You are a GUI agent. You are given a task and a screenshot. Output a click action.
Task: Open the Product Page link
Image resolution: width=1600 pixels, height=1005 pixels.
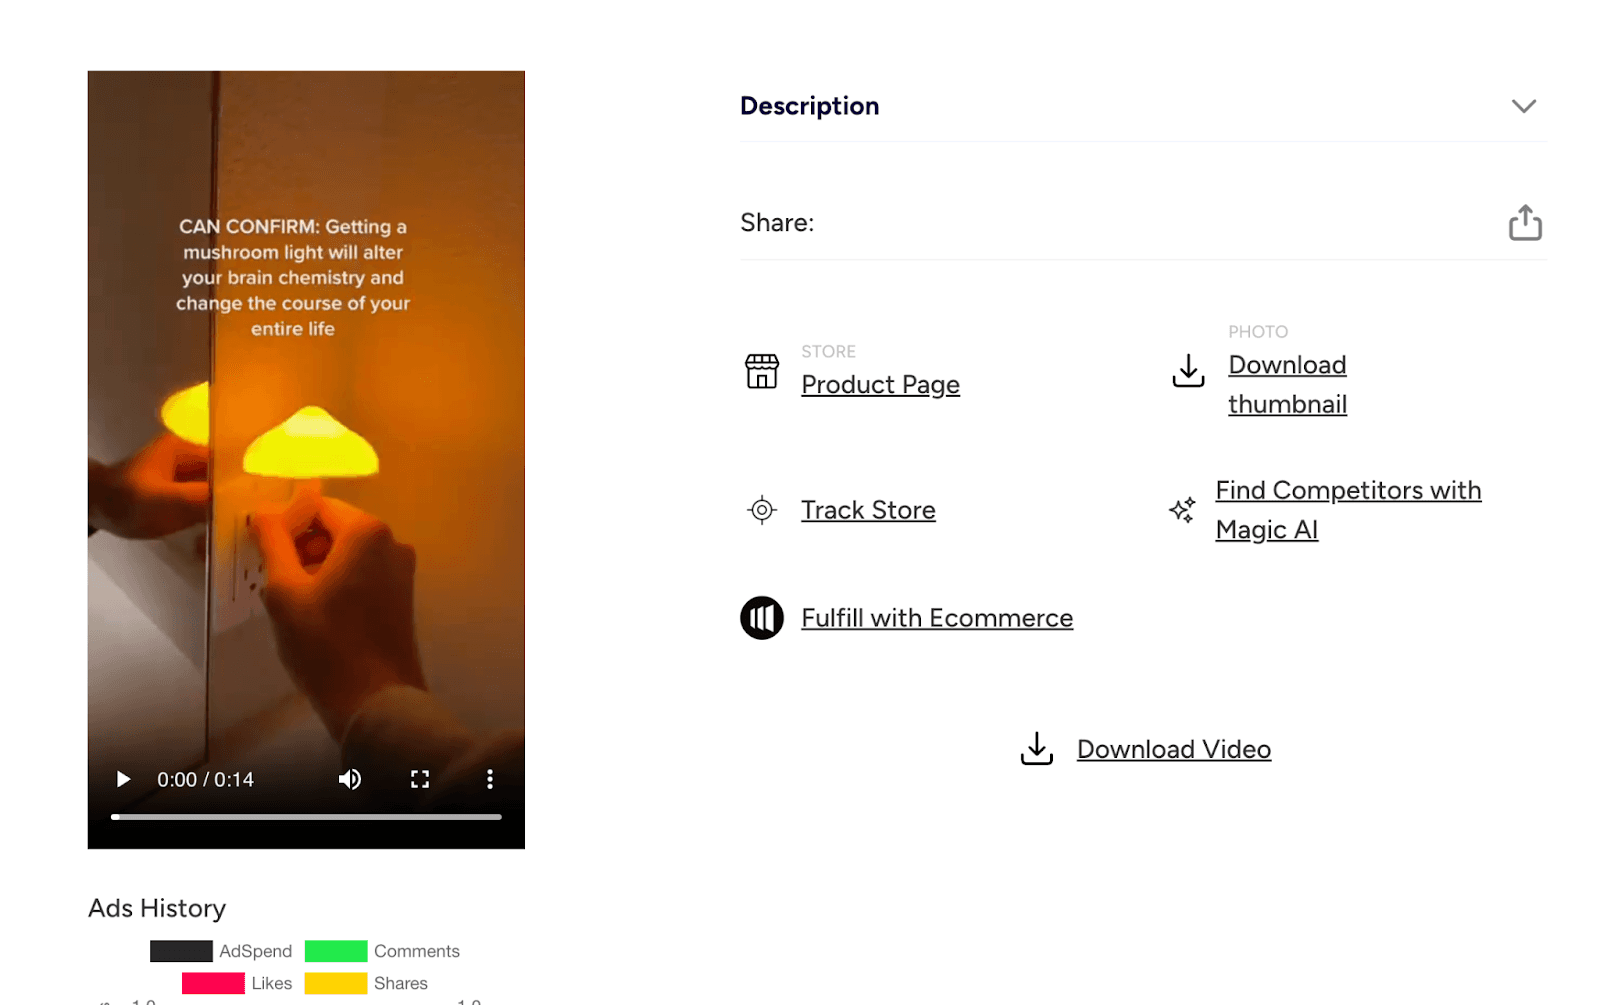pyautogui.click(x=880, y=384)
